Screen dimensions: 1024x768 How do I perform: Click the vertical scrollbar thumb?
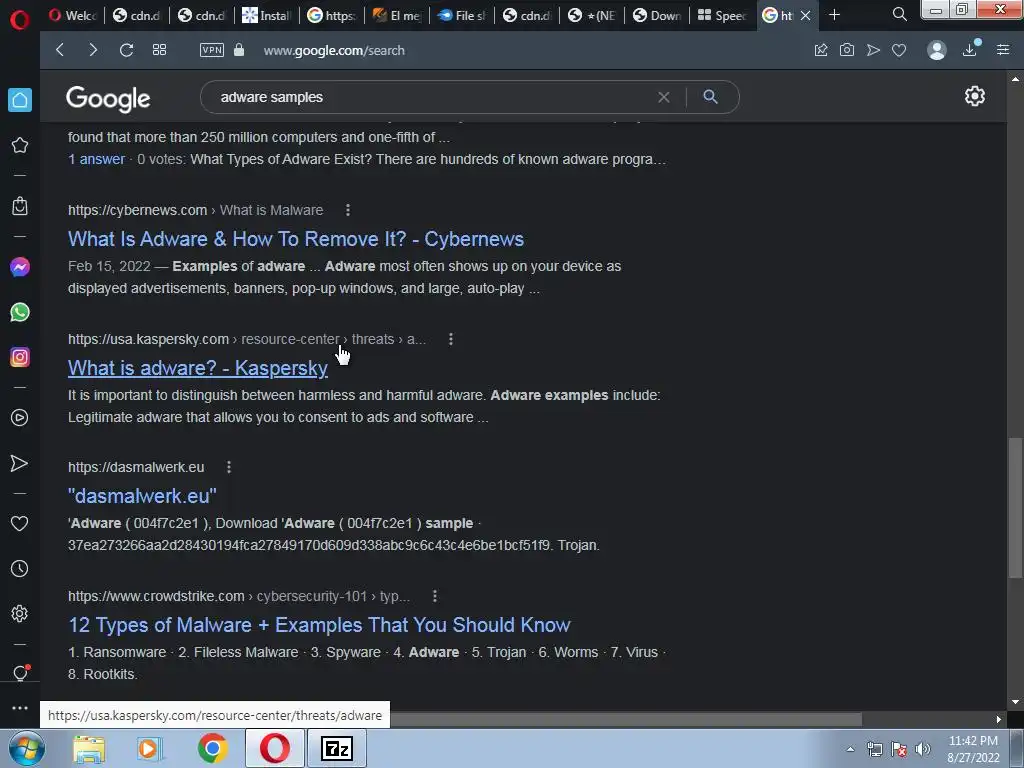(1015, 507)
